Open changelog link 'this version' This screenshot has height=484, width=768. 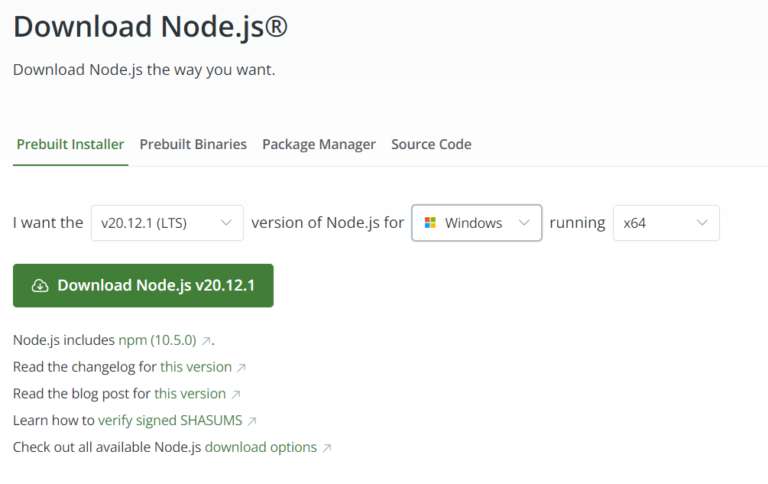click(x=196, y=367)
